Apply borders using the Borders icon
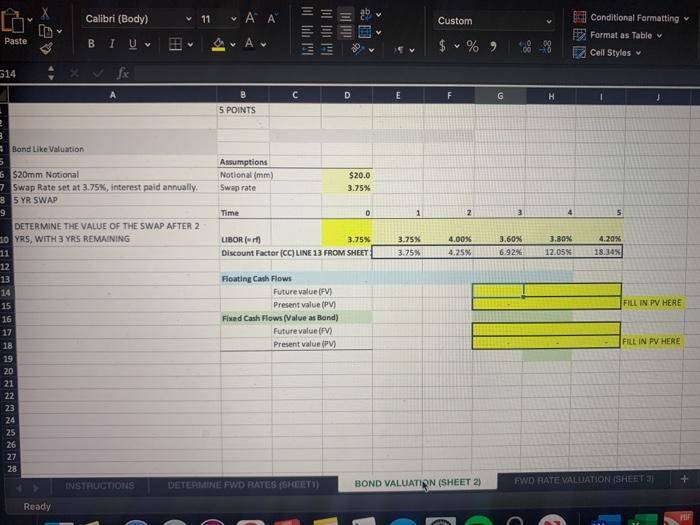 click(x=175, y=44)
